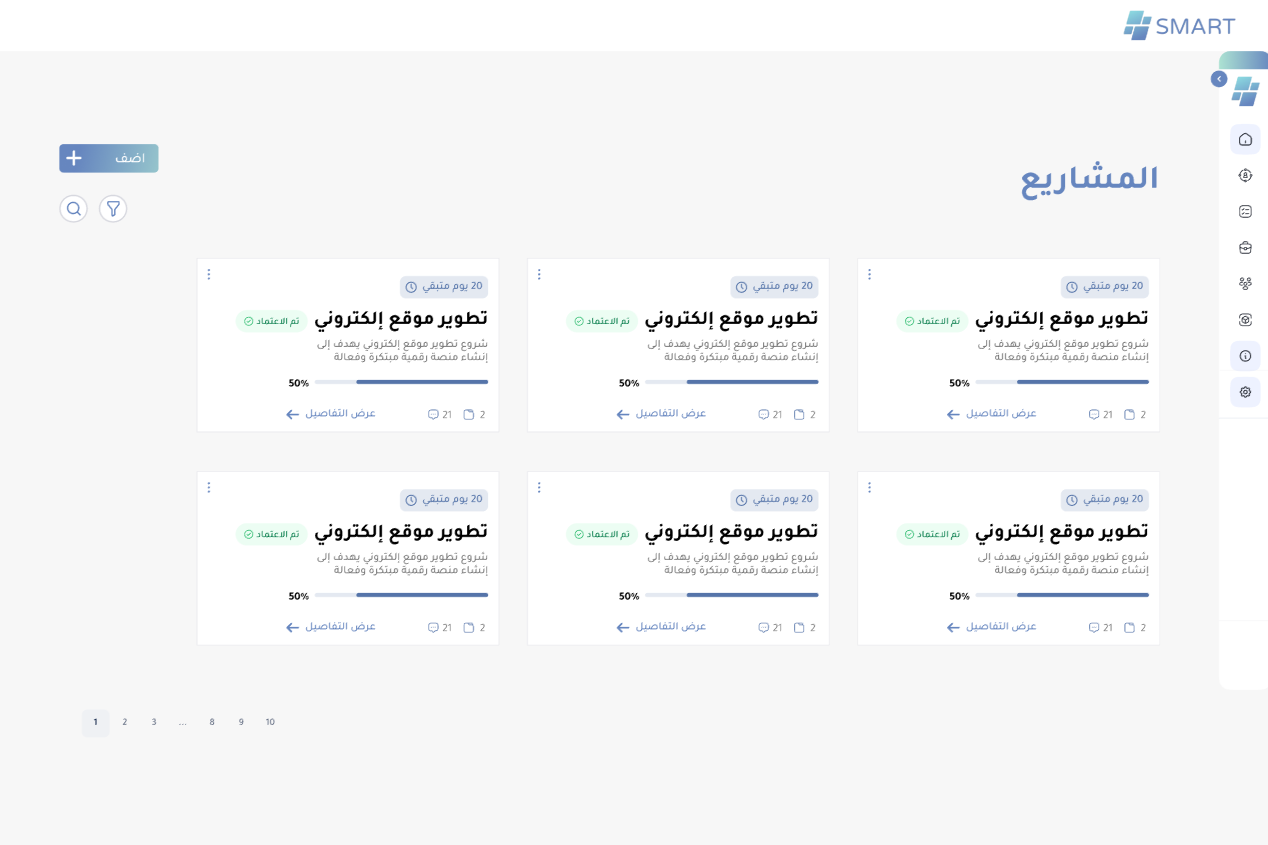Image resolution: width=1268 pixels, height=845 pixels.
Task: Click the SMART logo in the header
Action: click(1180, 26)
